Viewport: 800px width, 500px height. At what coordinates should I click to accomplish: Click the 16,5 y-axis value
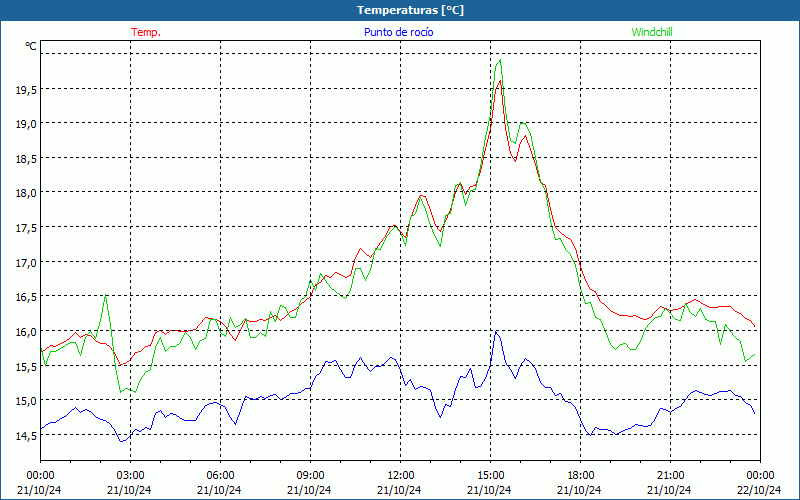pos(26,298)
